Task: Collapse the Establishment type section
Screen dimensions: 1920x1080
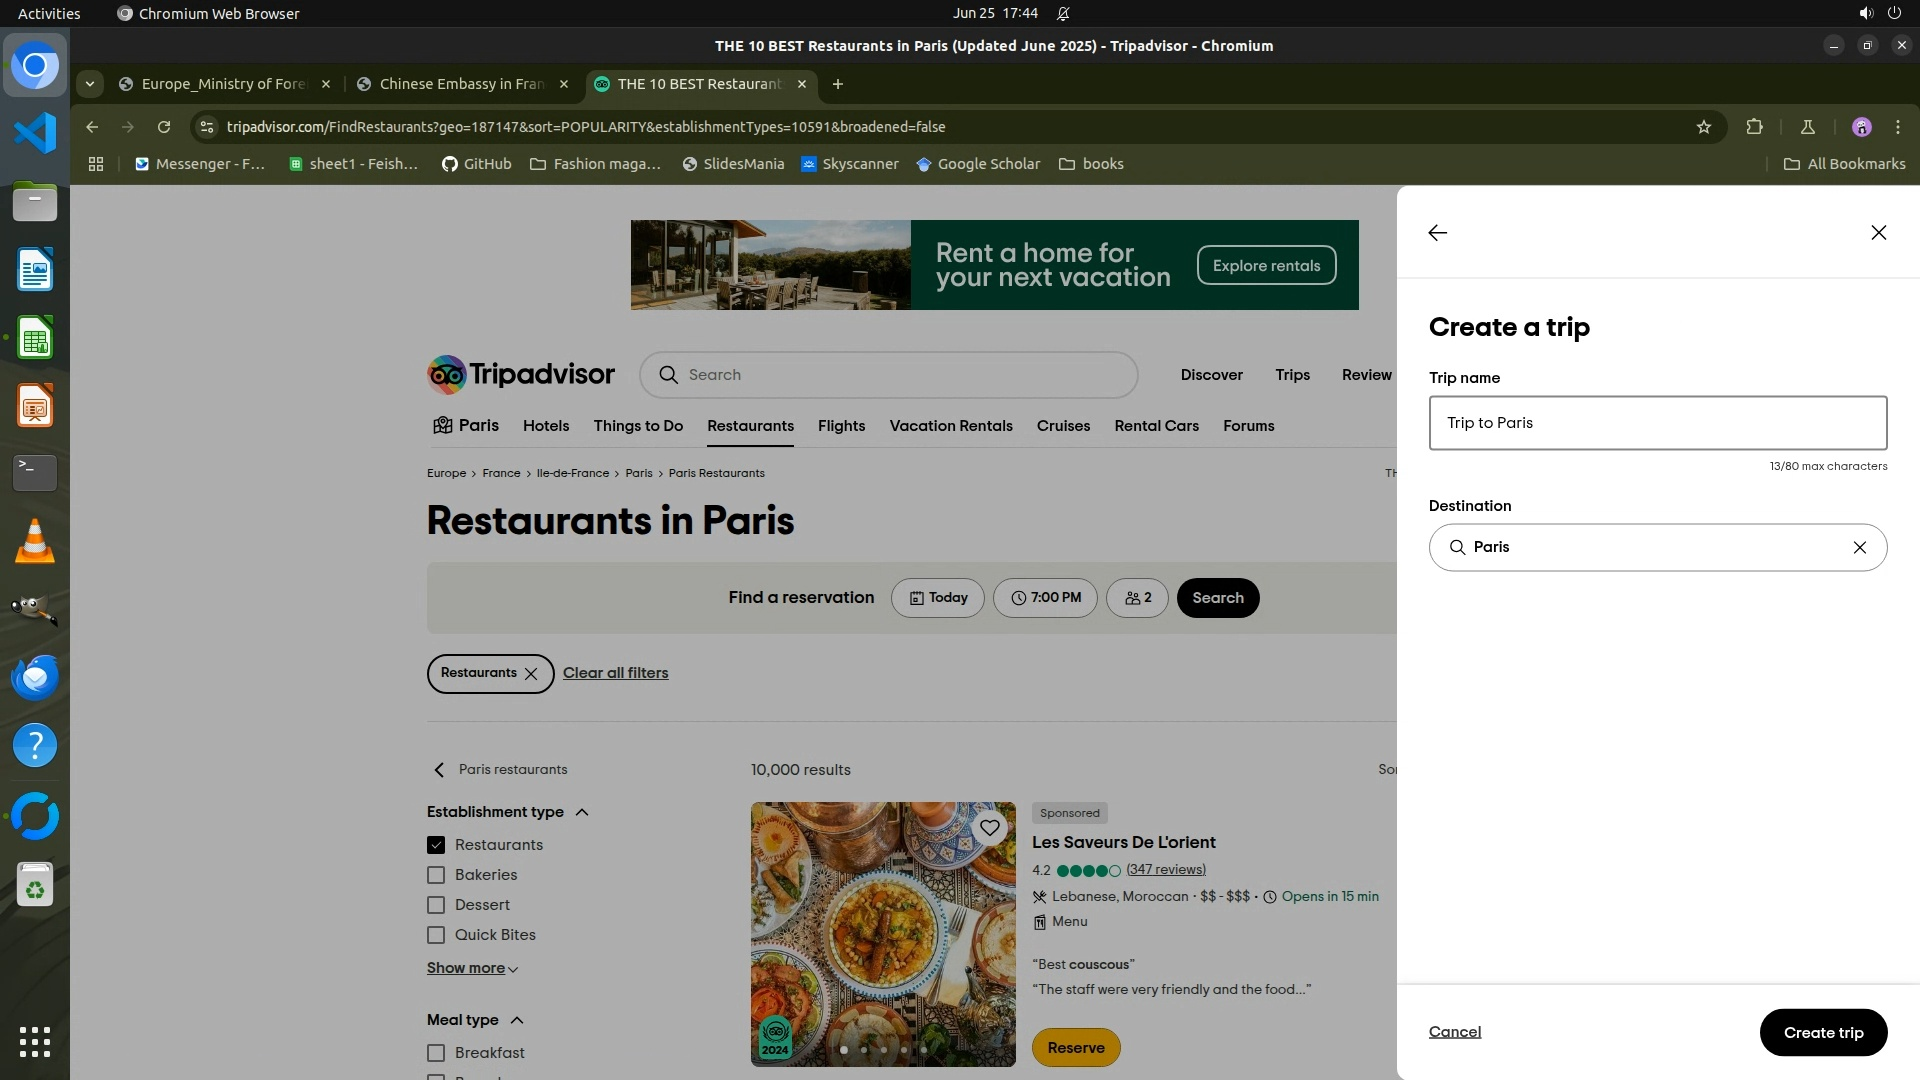Action: point(582,812)
